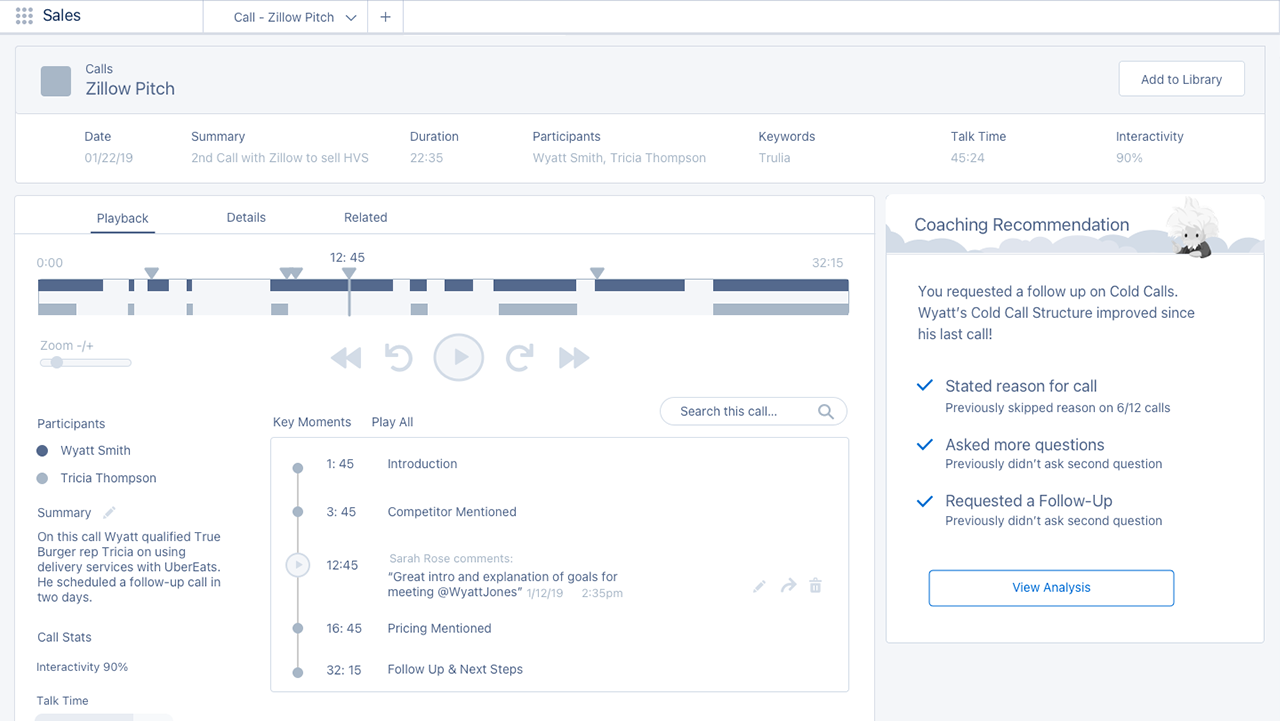Viewport: 1280px width, 721px height.
Task: Edit Sarah Rose's comment with pencil icon
Action: 760,586
